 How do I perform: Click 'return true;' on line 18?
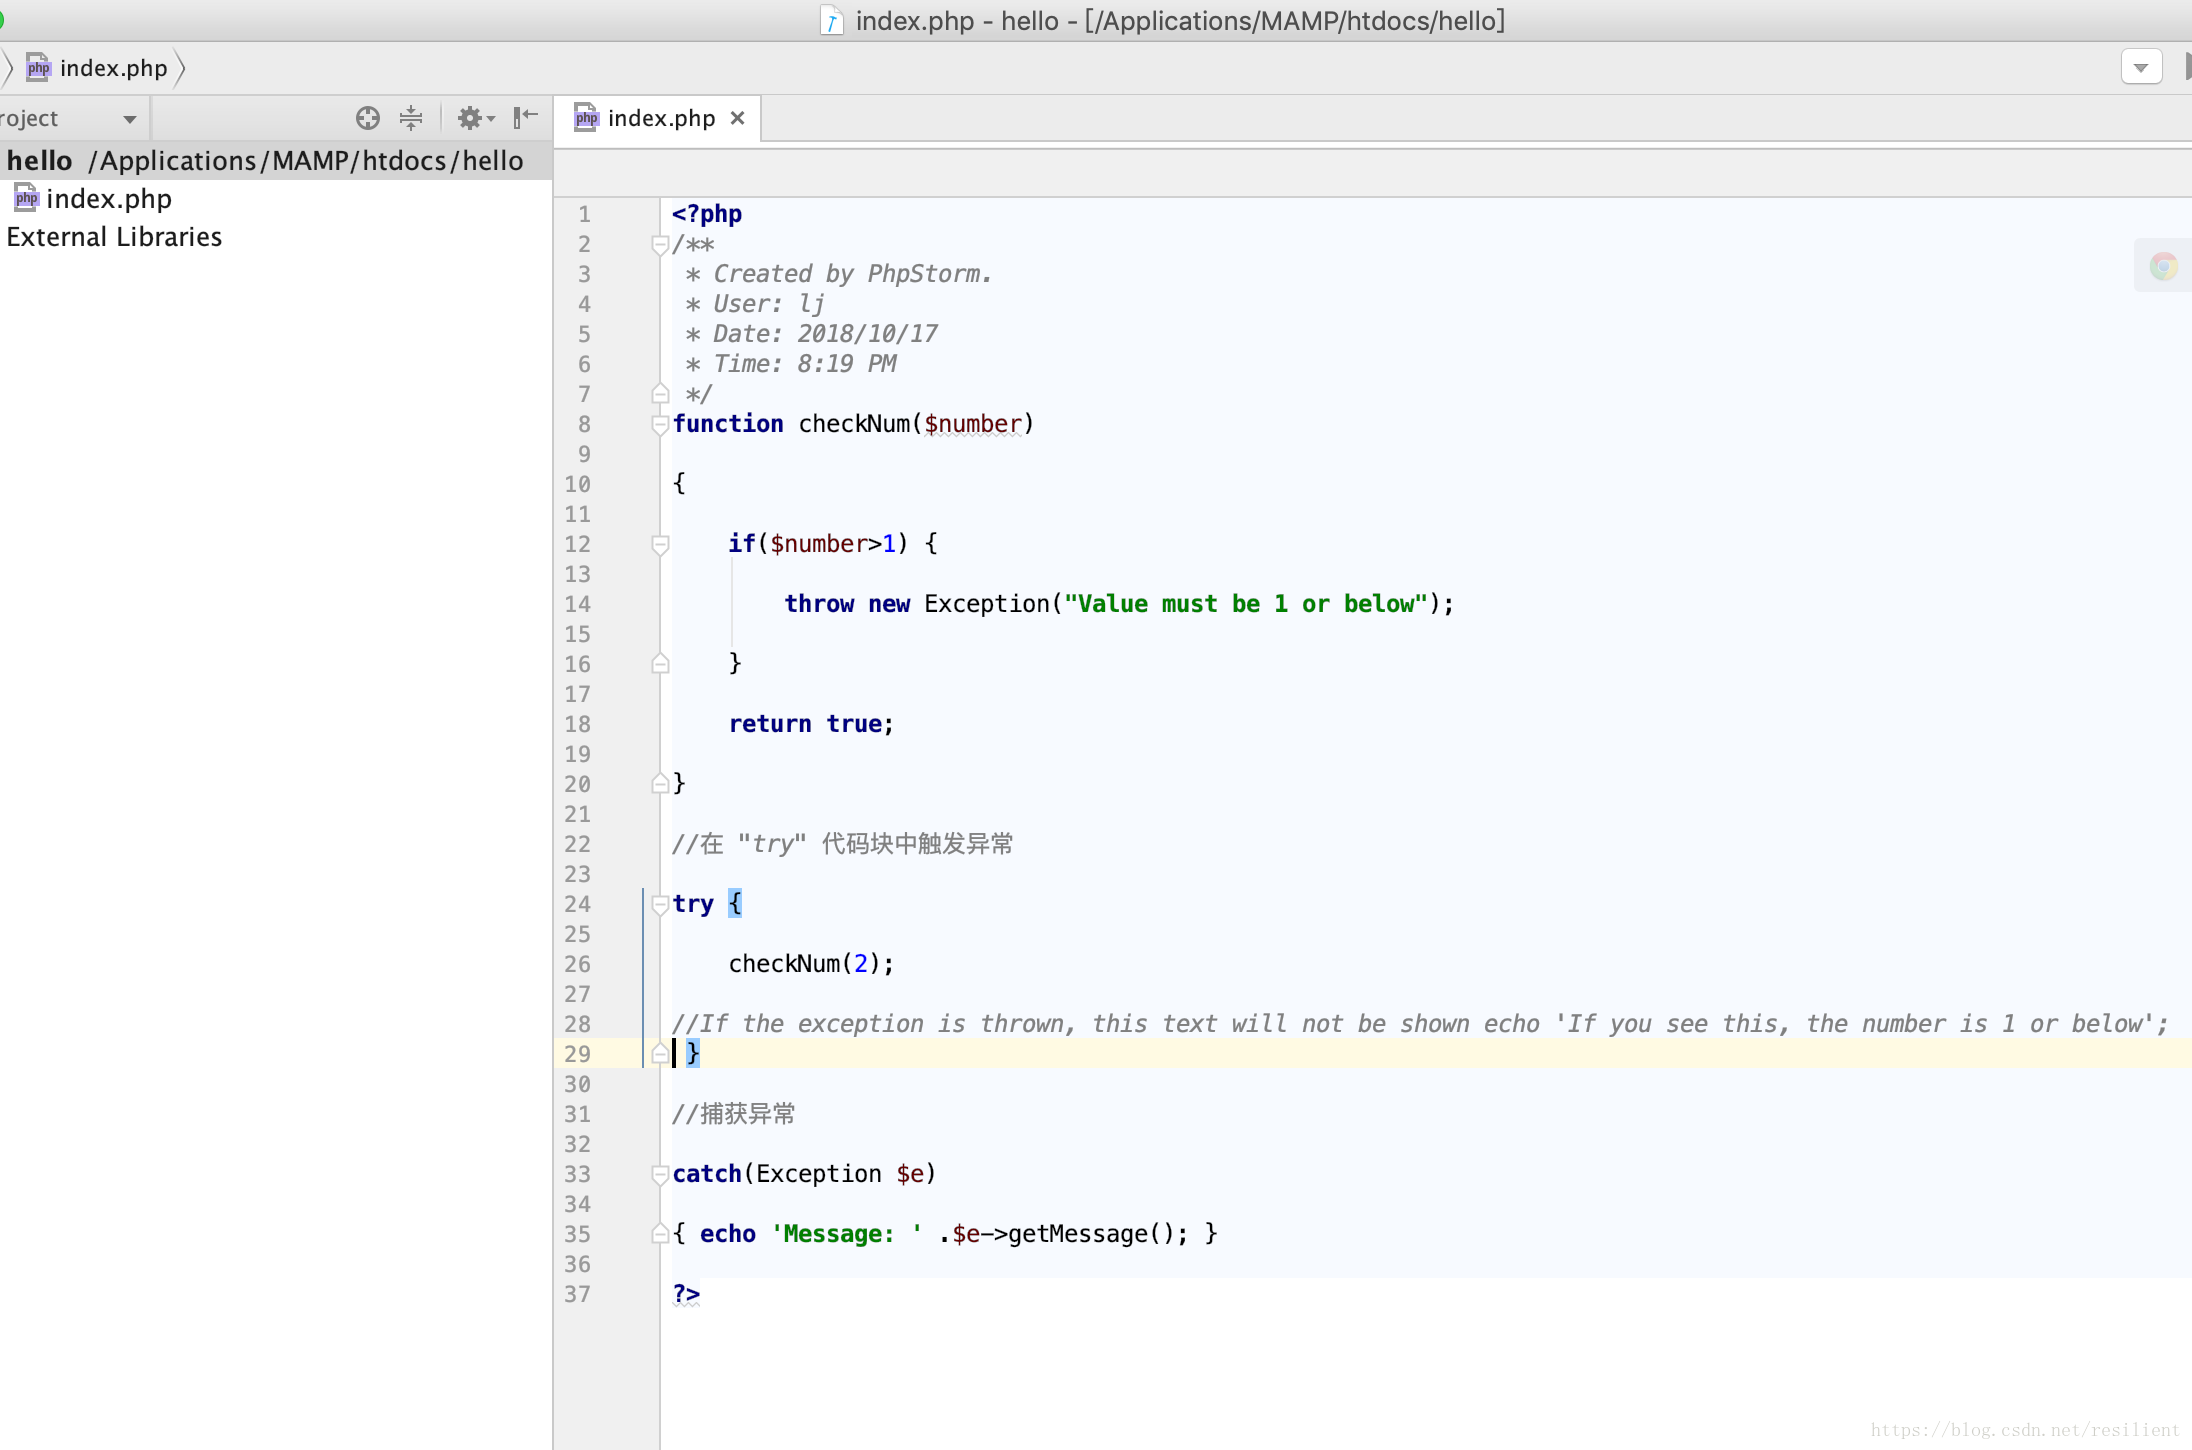pyautogui.click(x=811, y=724)
